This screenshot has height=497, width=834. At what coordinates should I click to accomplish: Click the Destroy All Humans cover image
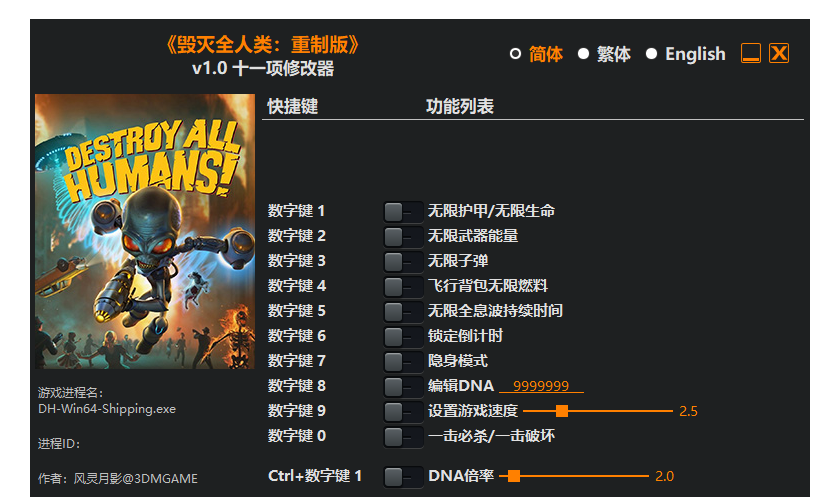[x=145, y=231]
